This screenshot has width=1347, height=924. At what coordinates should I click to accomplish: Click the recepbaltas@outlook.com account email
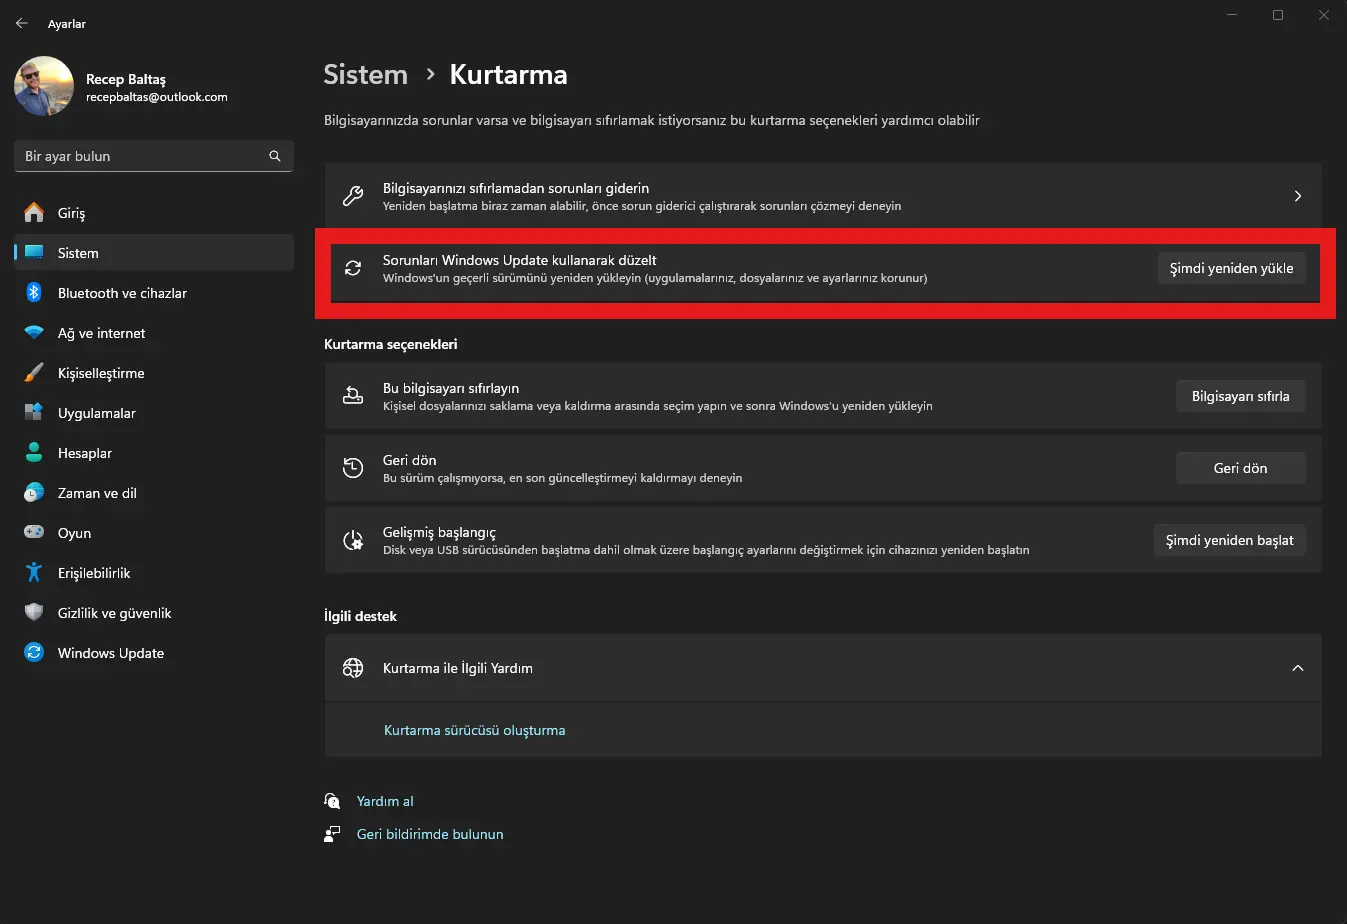pyautogui.click(x=157, y=97)
